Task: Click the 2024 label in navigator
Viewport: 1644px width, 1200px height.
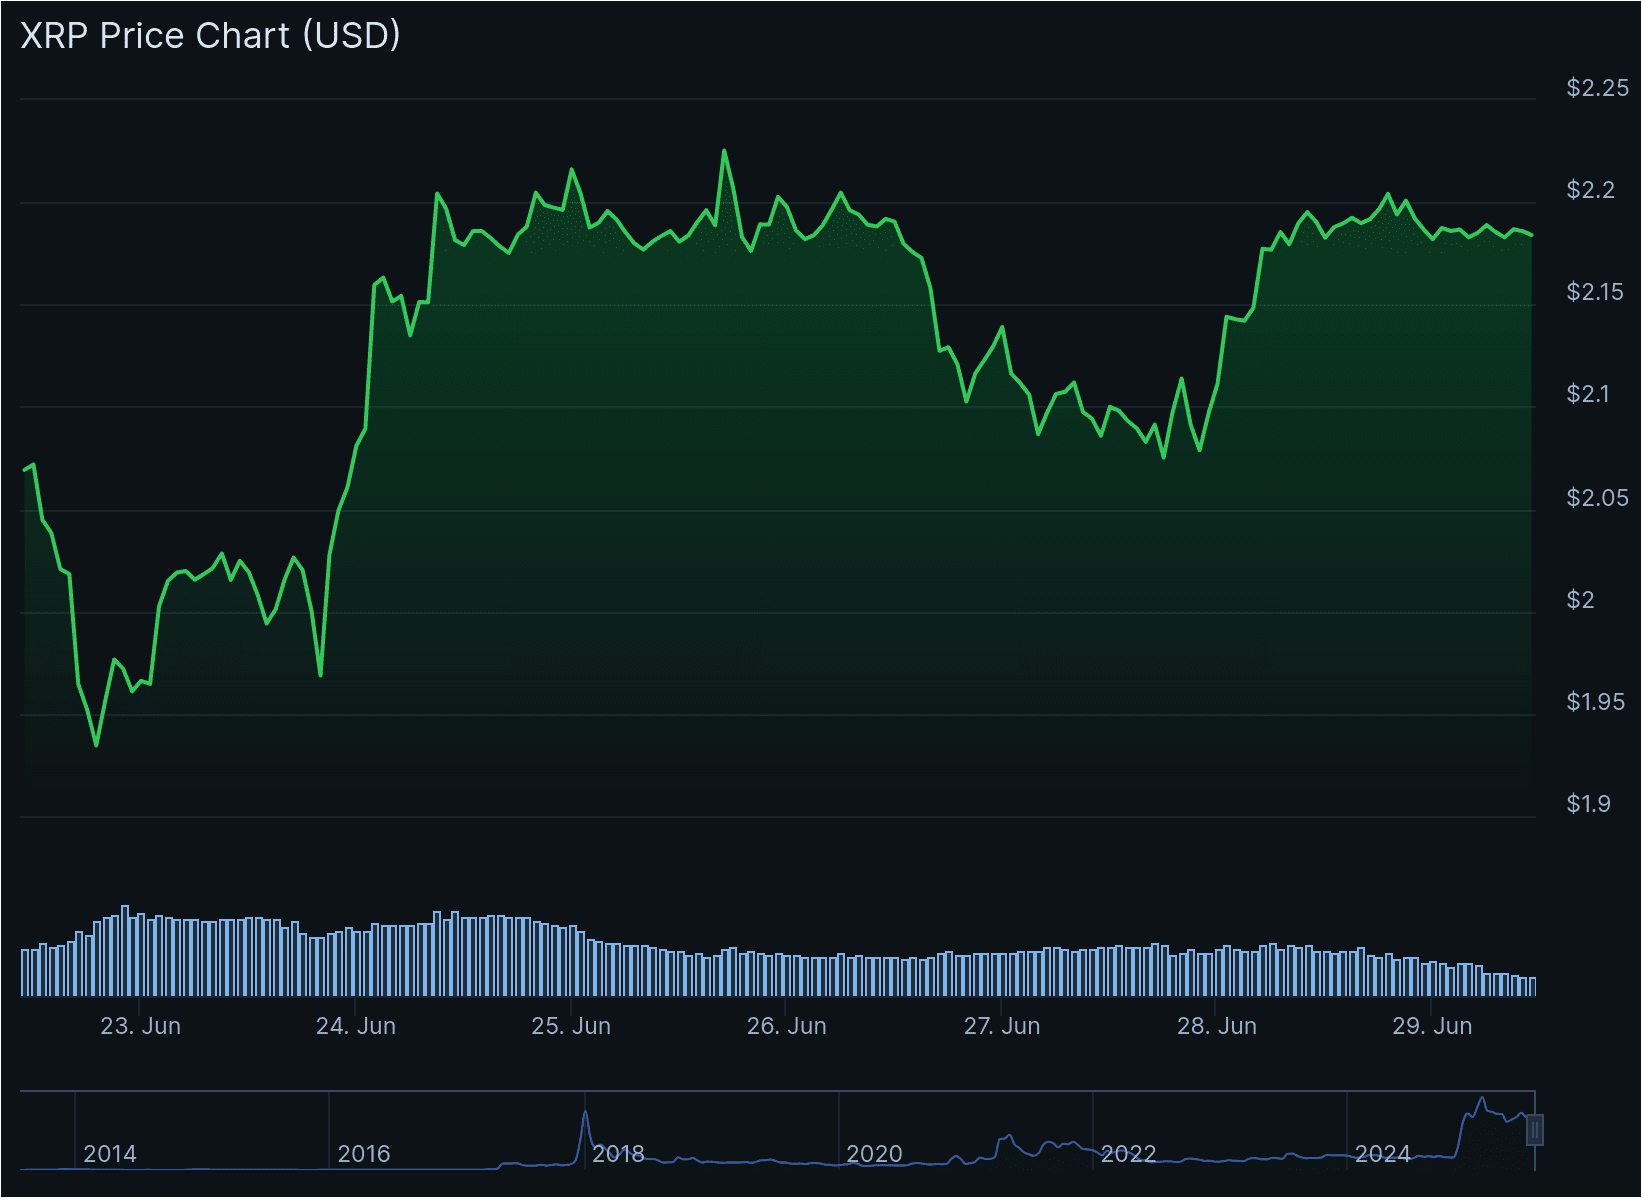Action: 1382,1154
